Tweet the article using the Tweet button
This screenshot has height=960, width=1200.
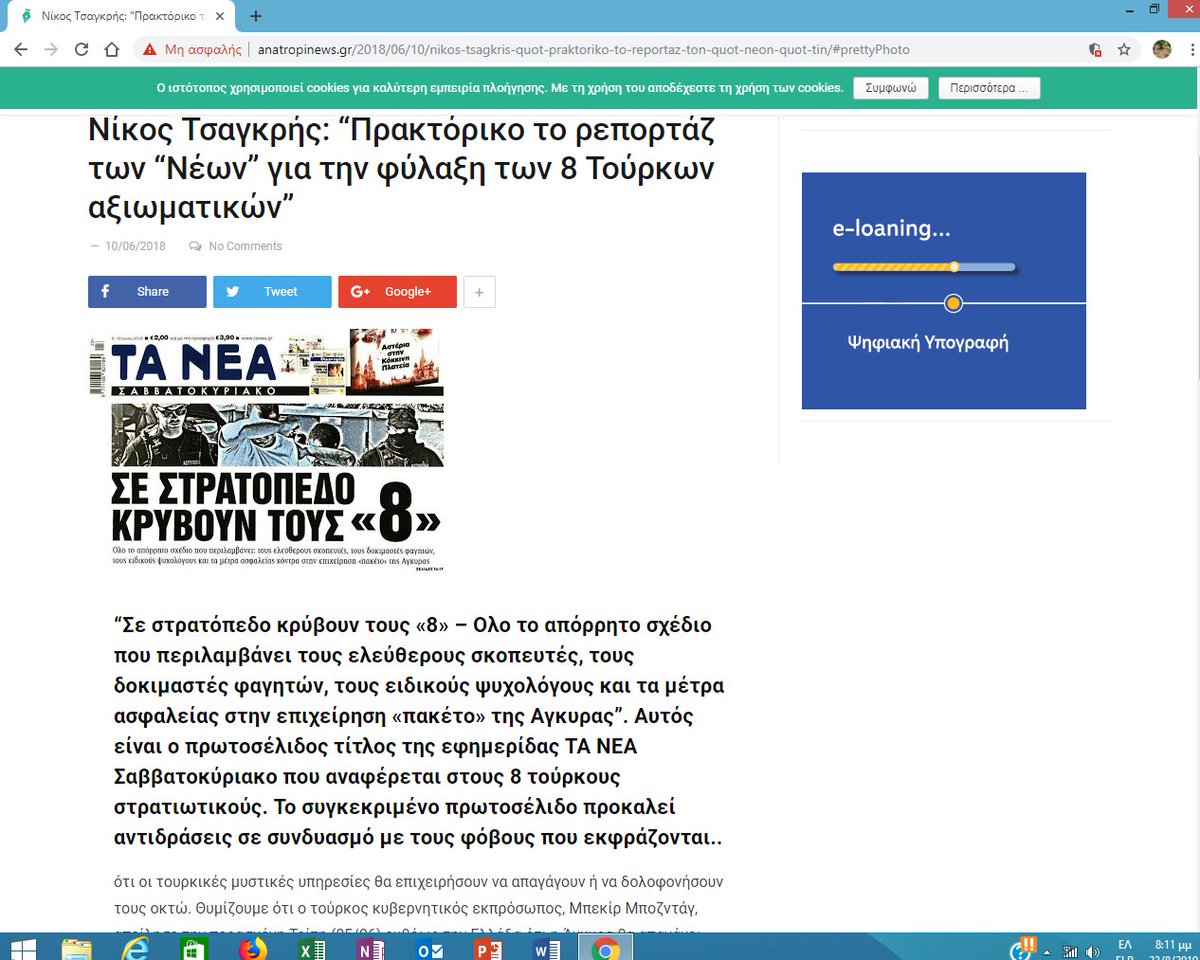coord(272,291)
